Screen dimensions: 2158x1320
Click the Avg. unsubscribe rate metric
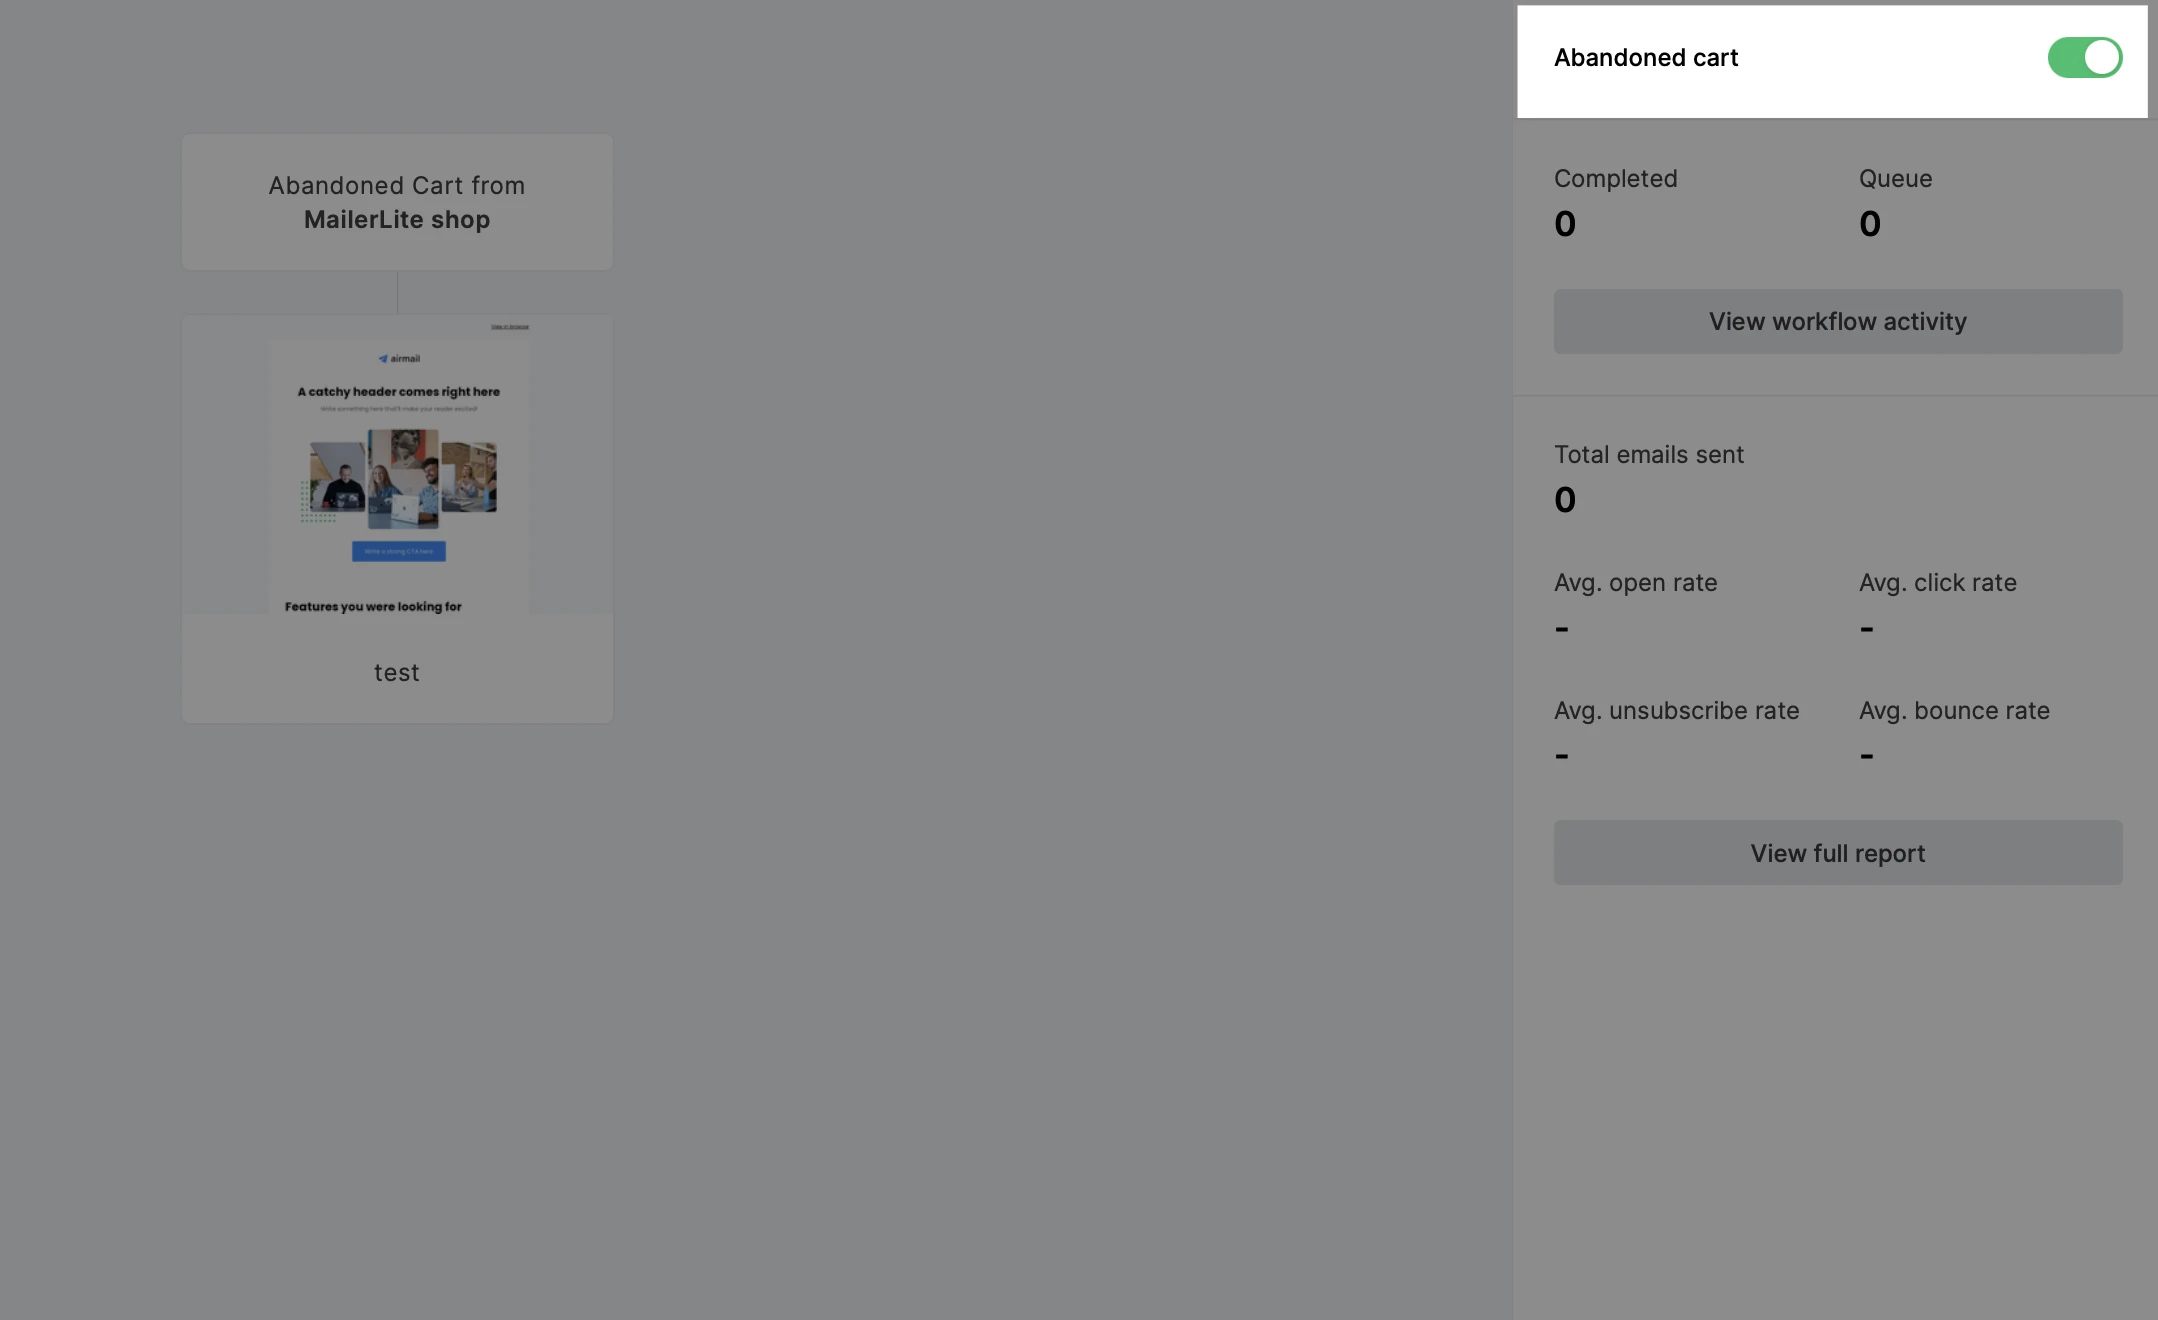click(x=1676, y=732)
